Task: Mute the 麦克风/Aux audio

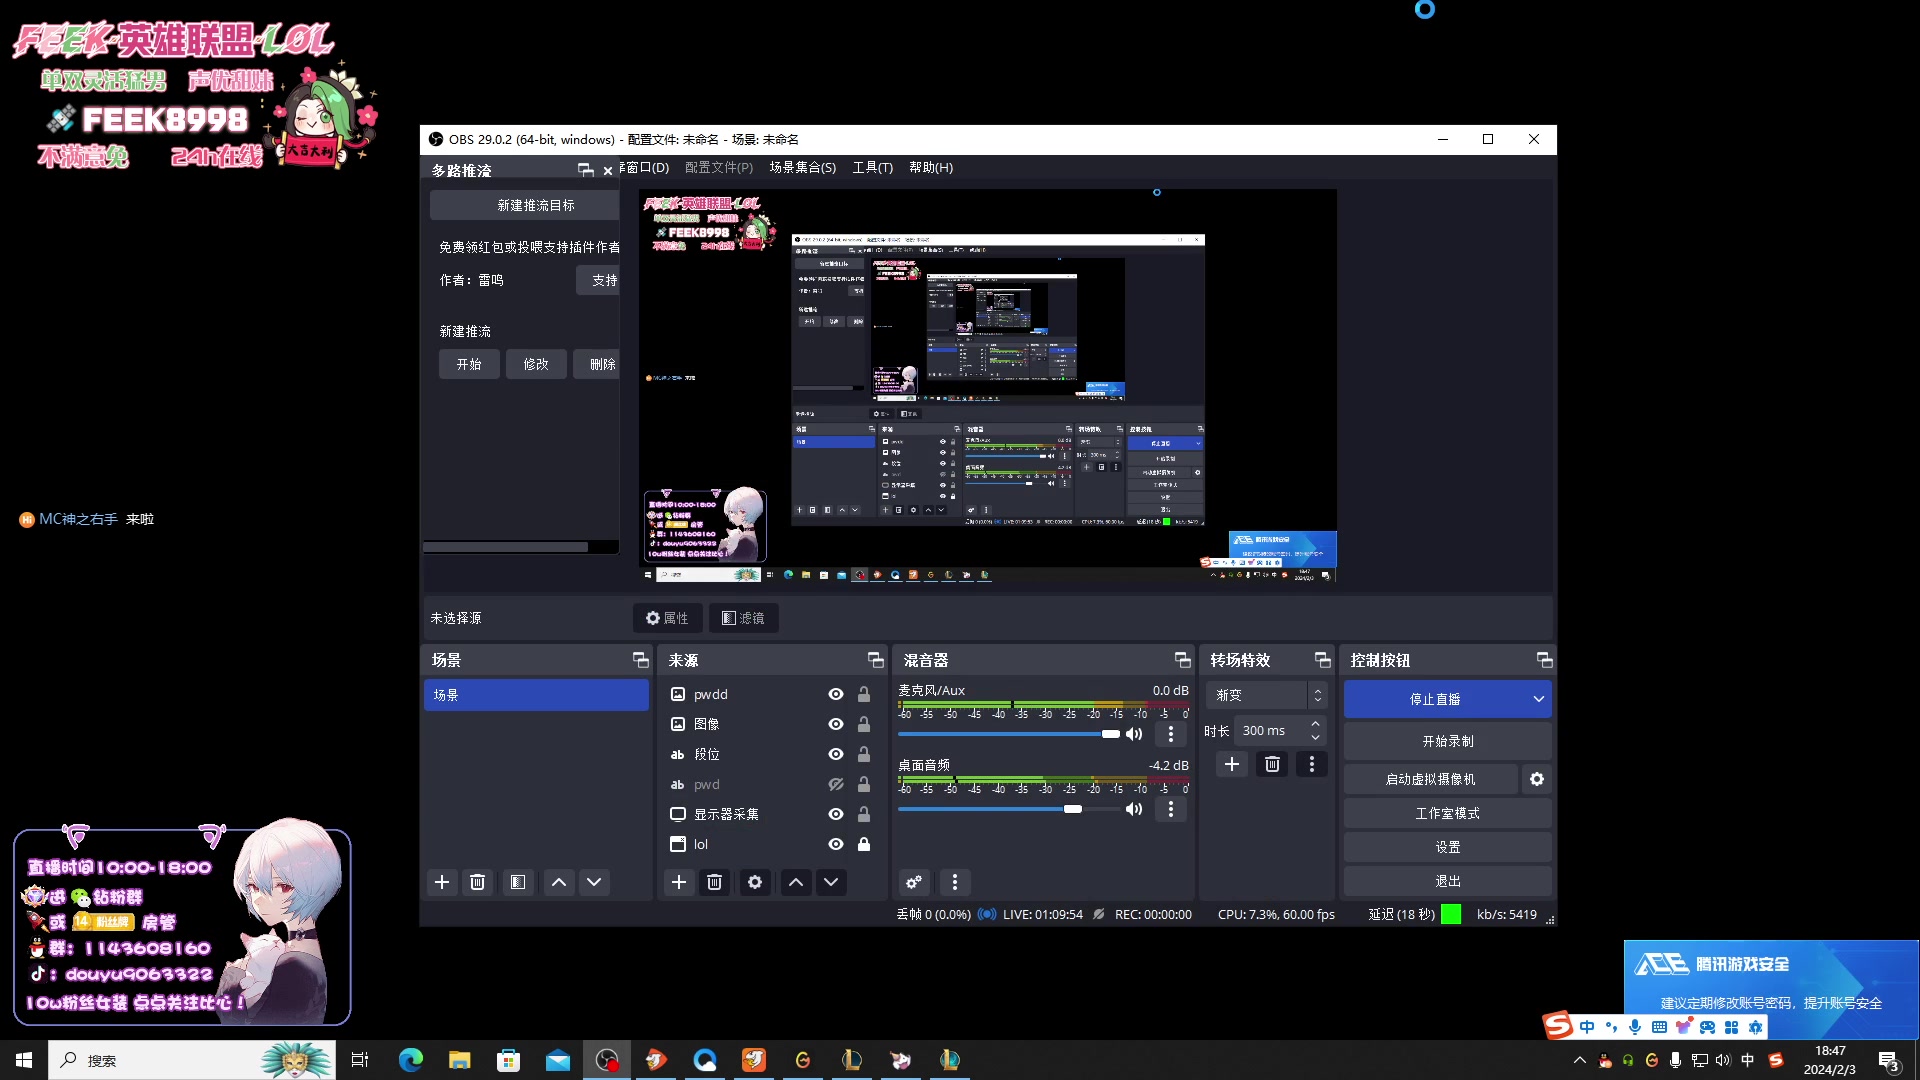Action: pyautogui.click(x=1134, y=734)
